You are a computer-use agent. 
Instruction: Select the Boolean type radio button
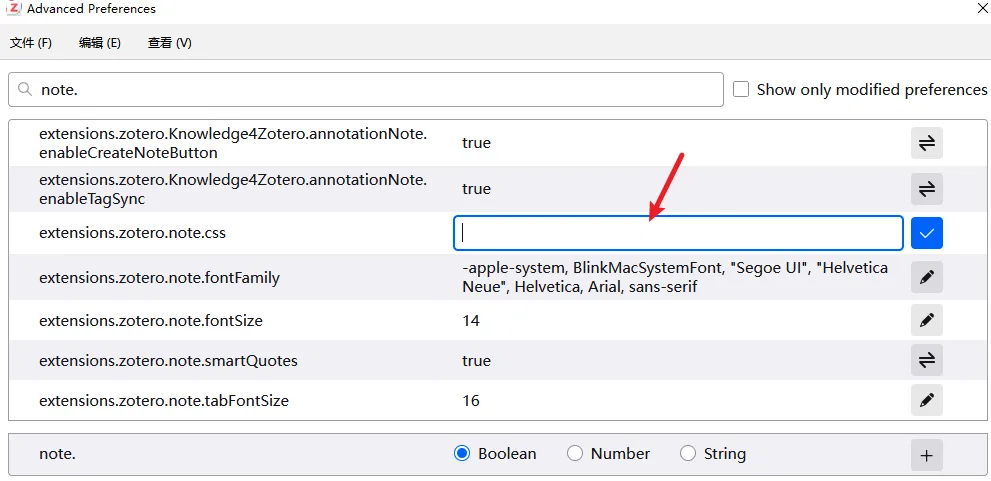[462, 454]
